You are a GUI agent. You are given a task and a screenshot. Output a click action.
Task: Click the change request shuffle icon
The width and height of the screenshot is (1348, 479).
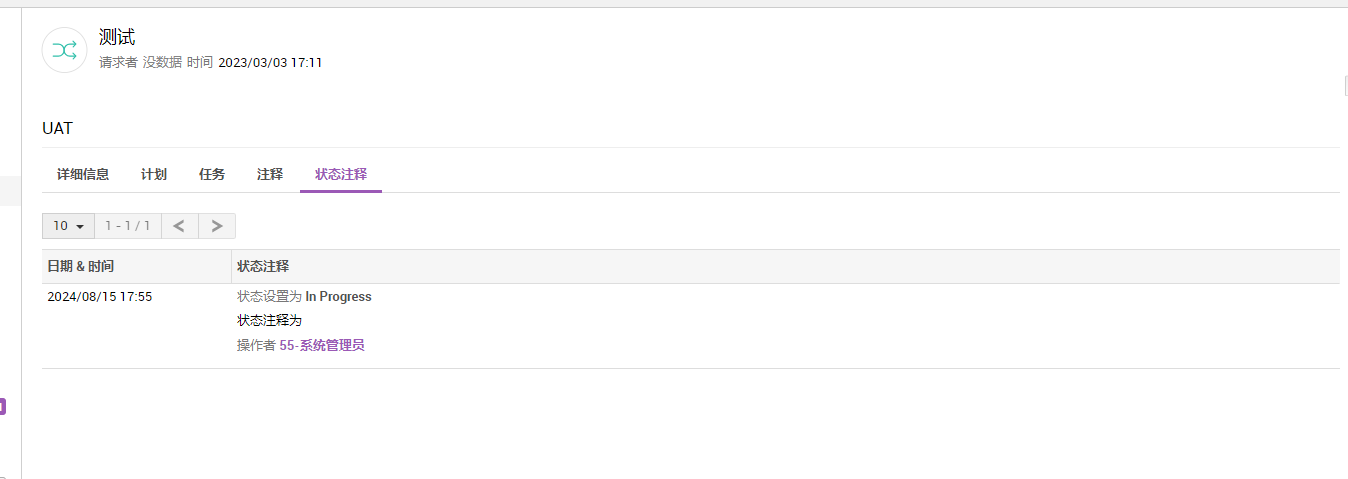point(64,50)
